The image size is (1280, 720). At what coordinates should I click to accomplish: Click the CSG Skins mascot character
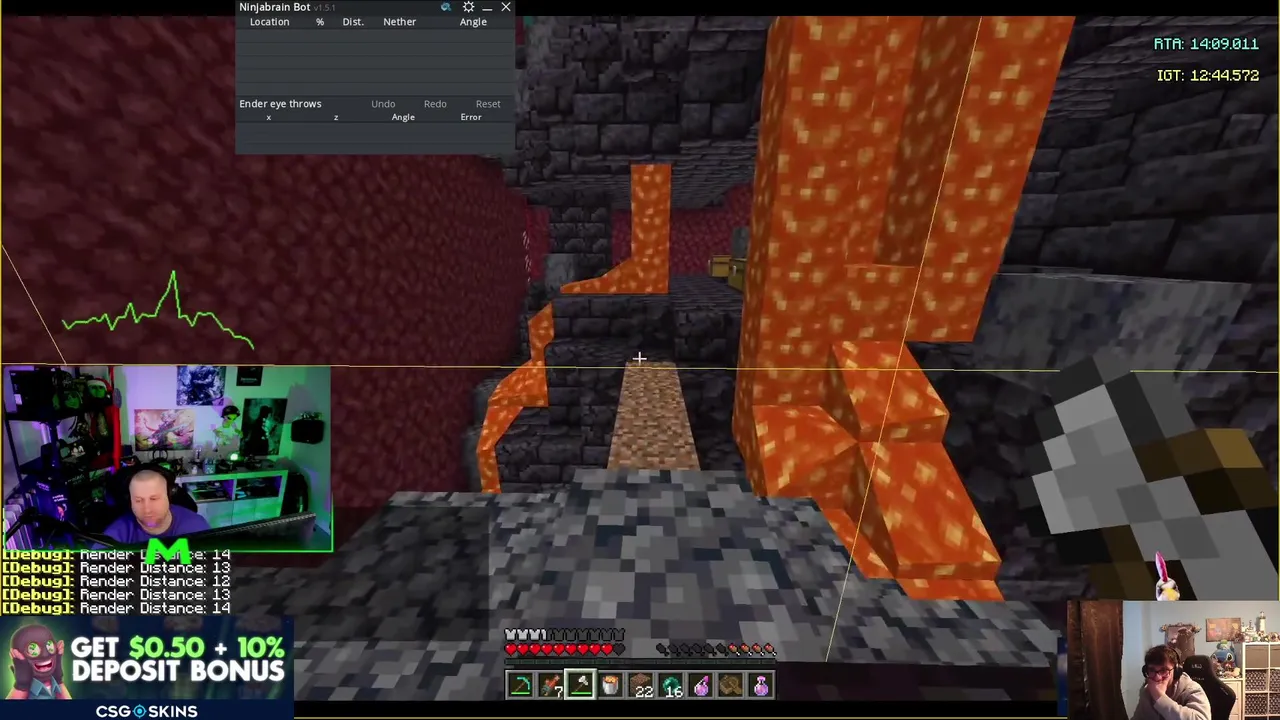click(36, 663)
